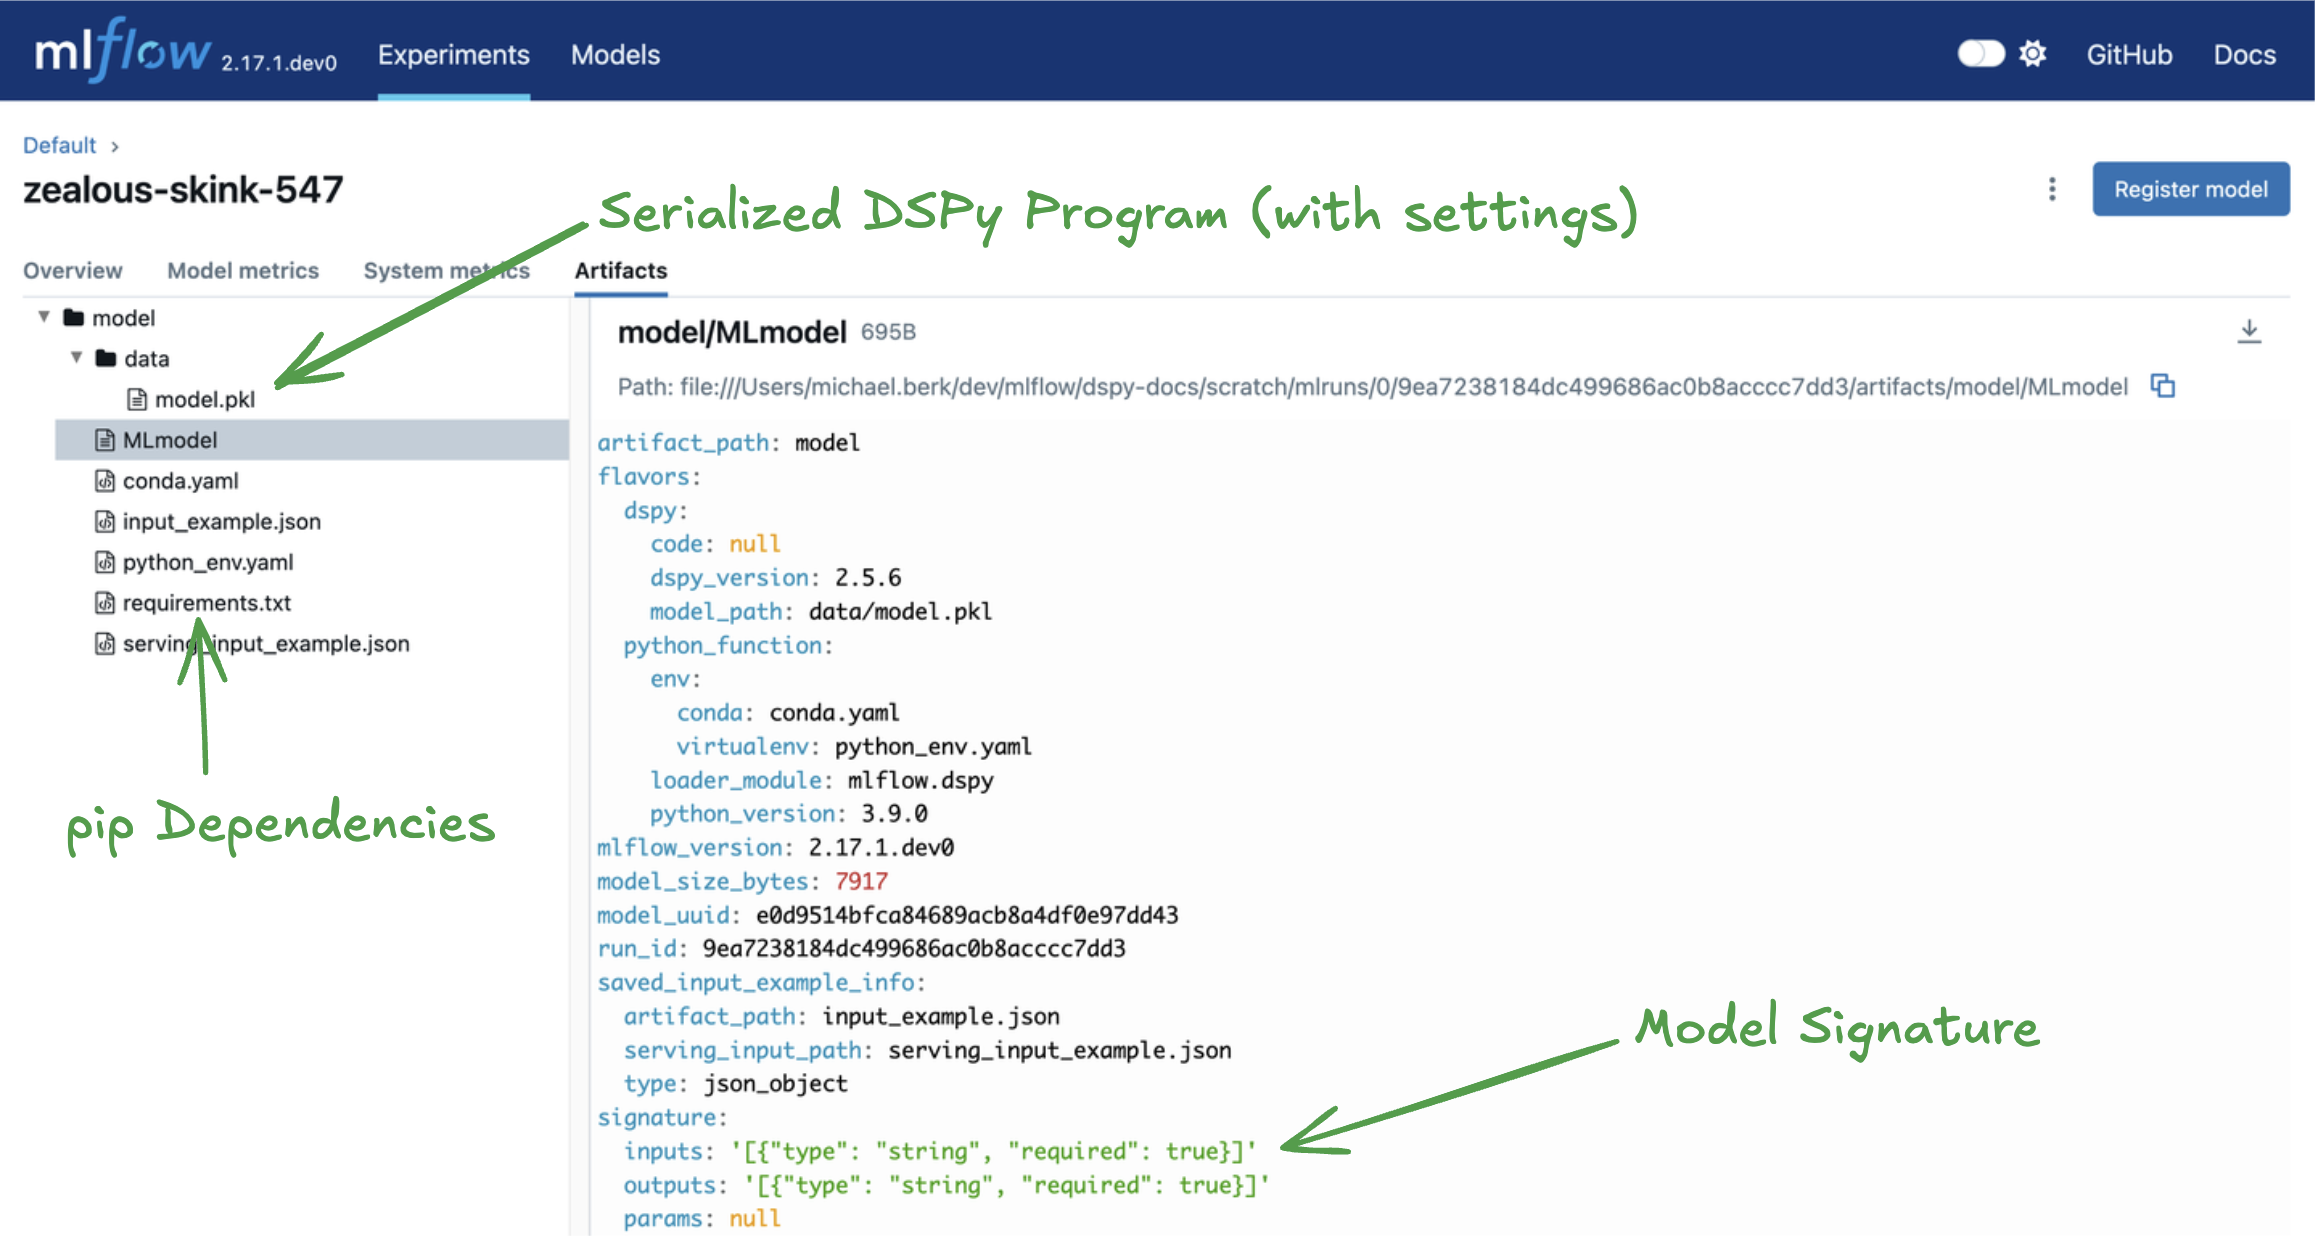
Task: Download the MLmodel artifact file
Action: pyautogui.click(x=2252, y=330)
